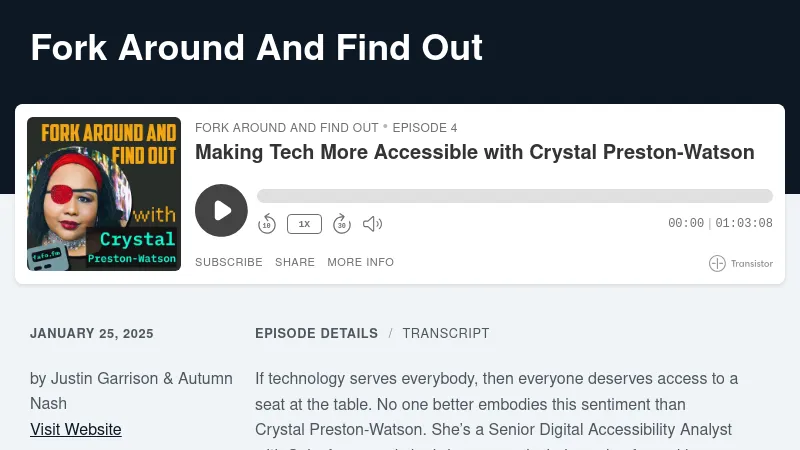This screenshot has width=800, height=450.
Task: Switch to the Episode Details tab
Action: pyautogui.click(x=316, y=333)
